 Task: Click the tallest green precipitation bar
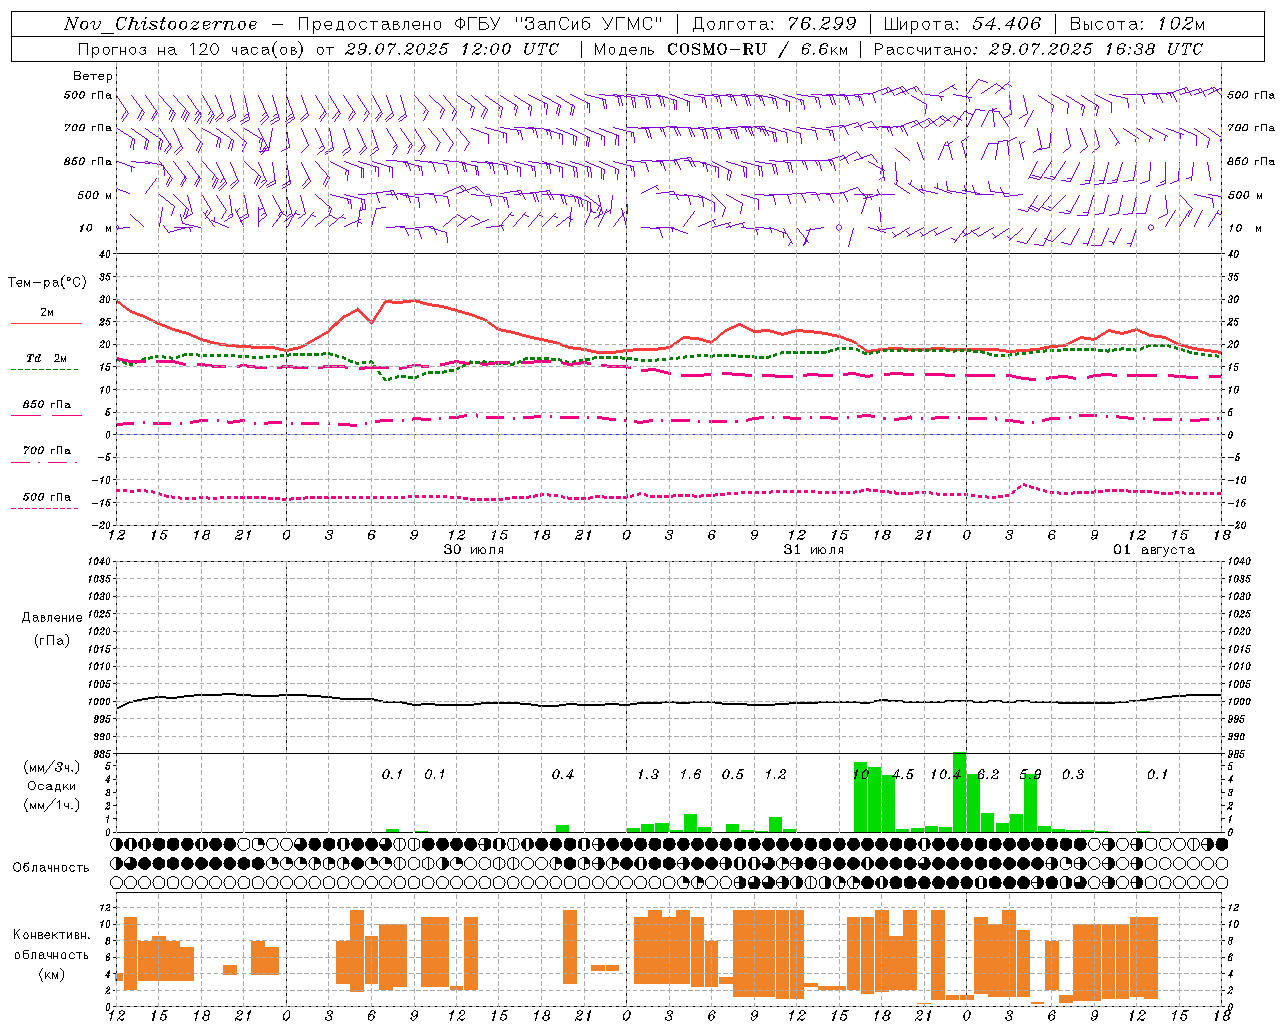pyautogui.click(x=959, y=792)
